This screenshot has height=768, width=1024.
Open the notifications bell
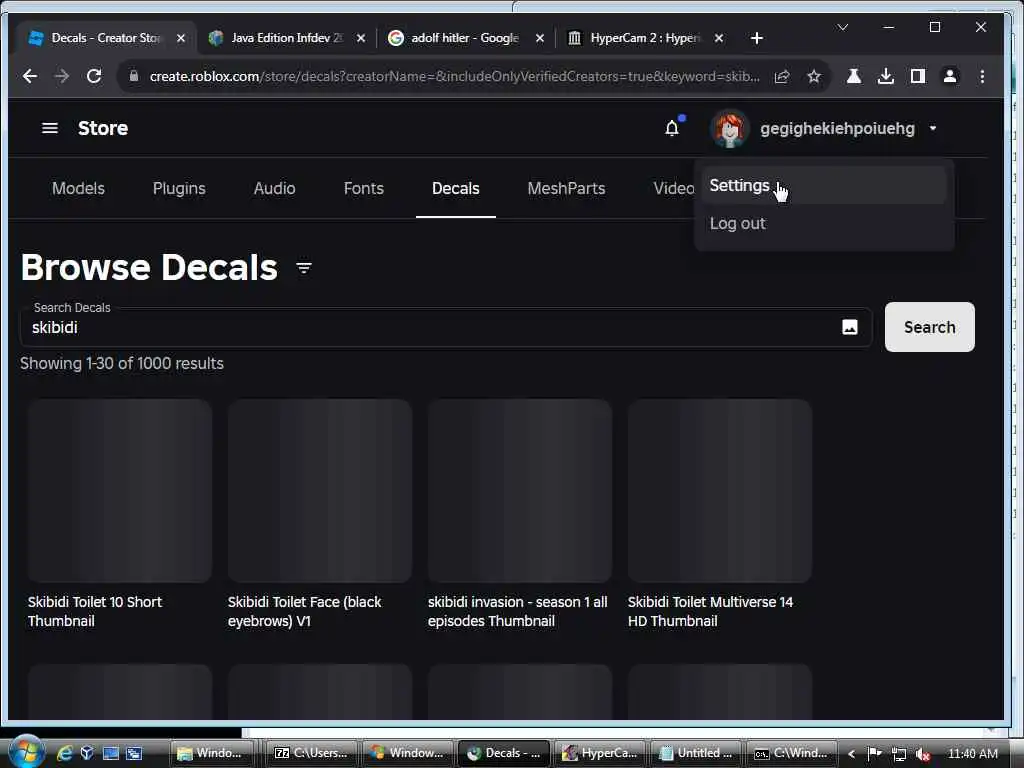pos(672,128)
